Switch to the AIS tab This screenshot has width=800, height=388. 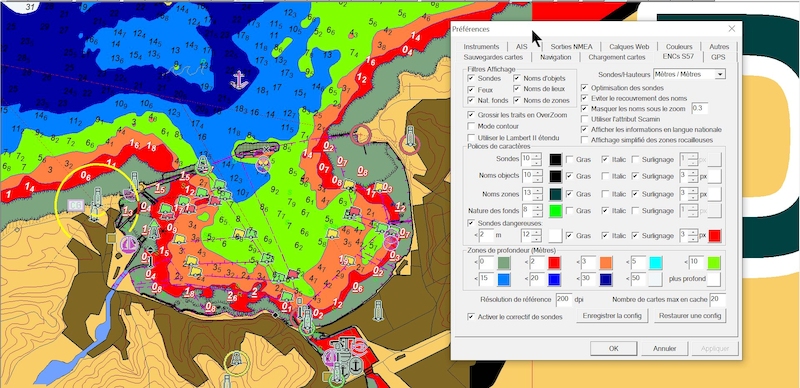click(521, 46)
